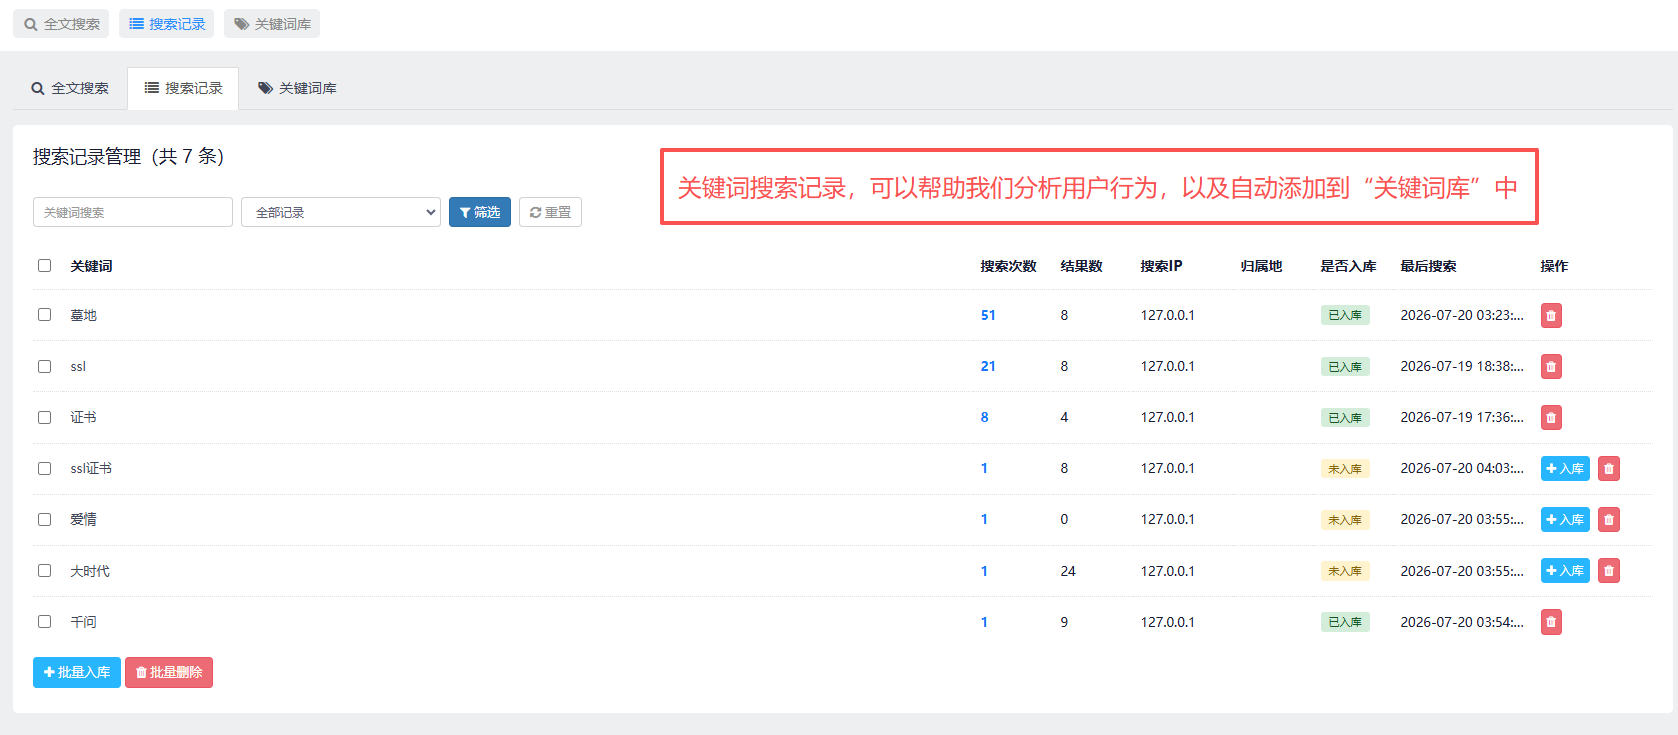Delete the ssl keyword record

click(1551, 367)
